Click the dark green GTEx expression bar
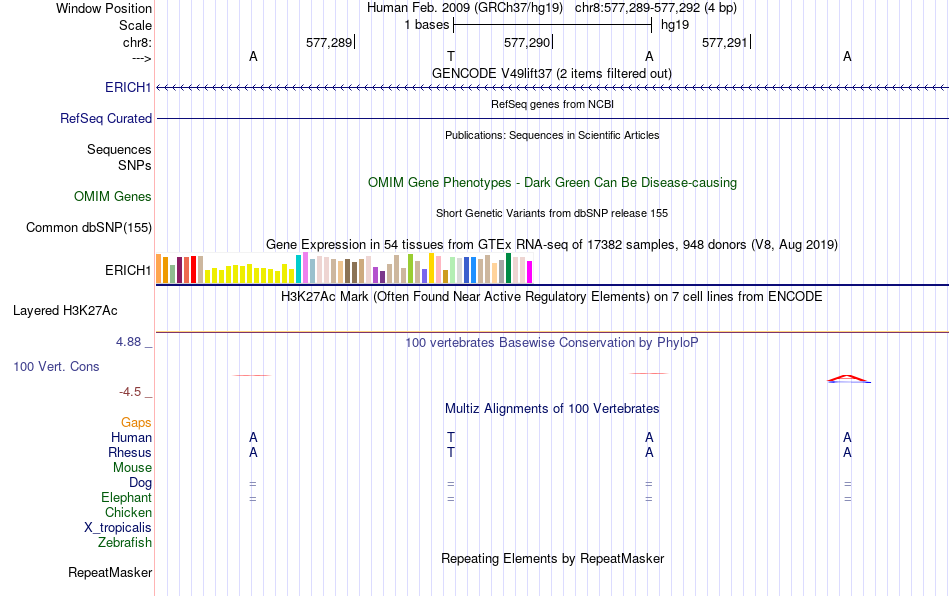Screen dimensions: 950x596 coord(508,268)
